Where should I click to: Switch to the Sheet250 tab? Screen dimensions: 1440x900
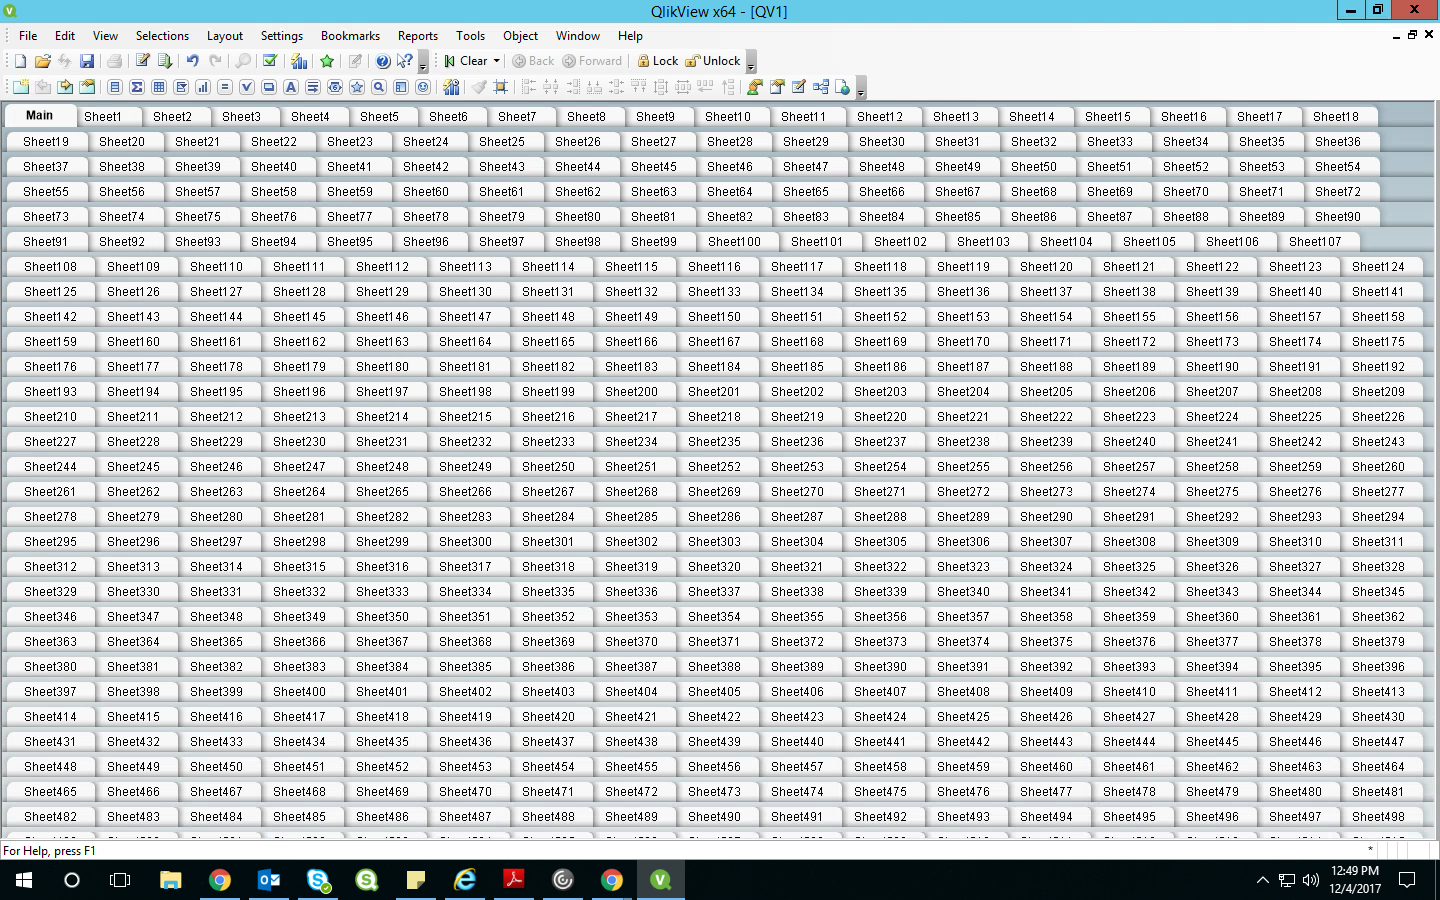coord(548,467)
